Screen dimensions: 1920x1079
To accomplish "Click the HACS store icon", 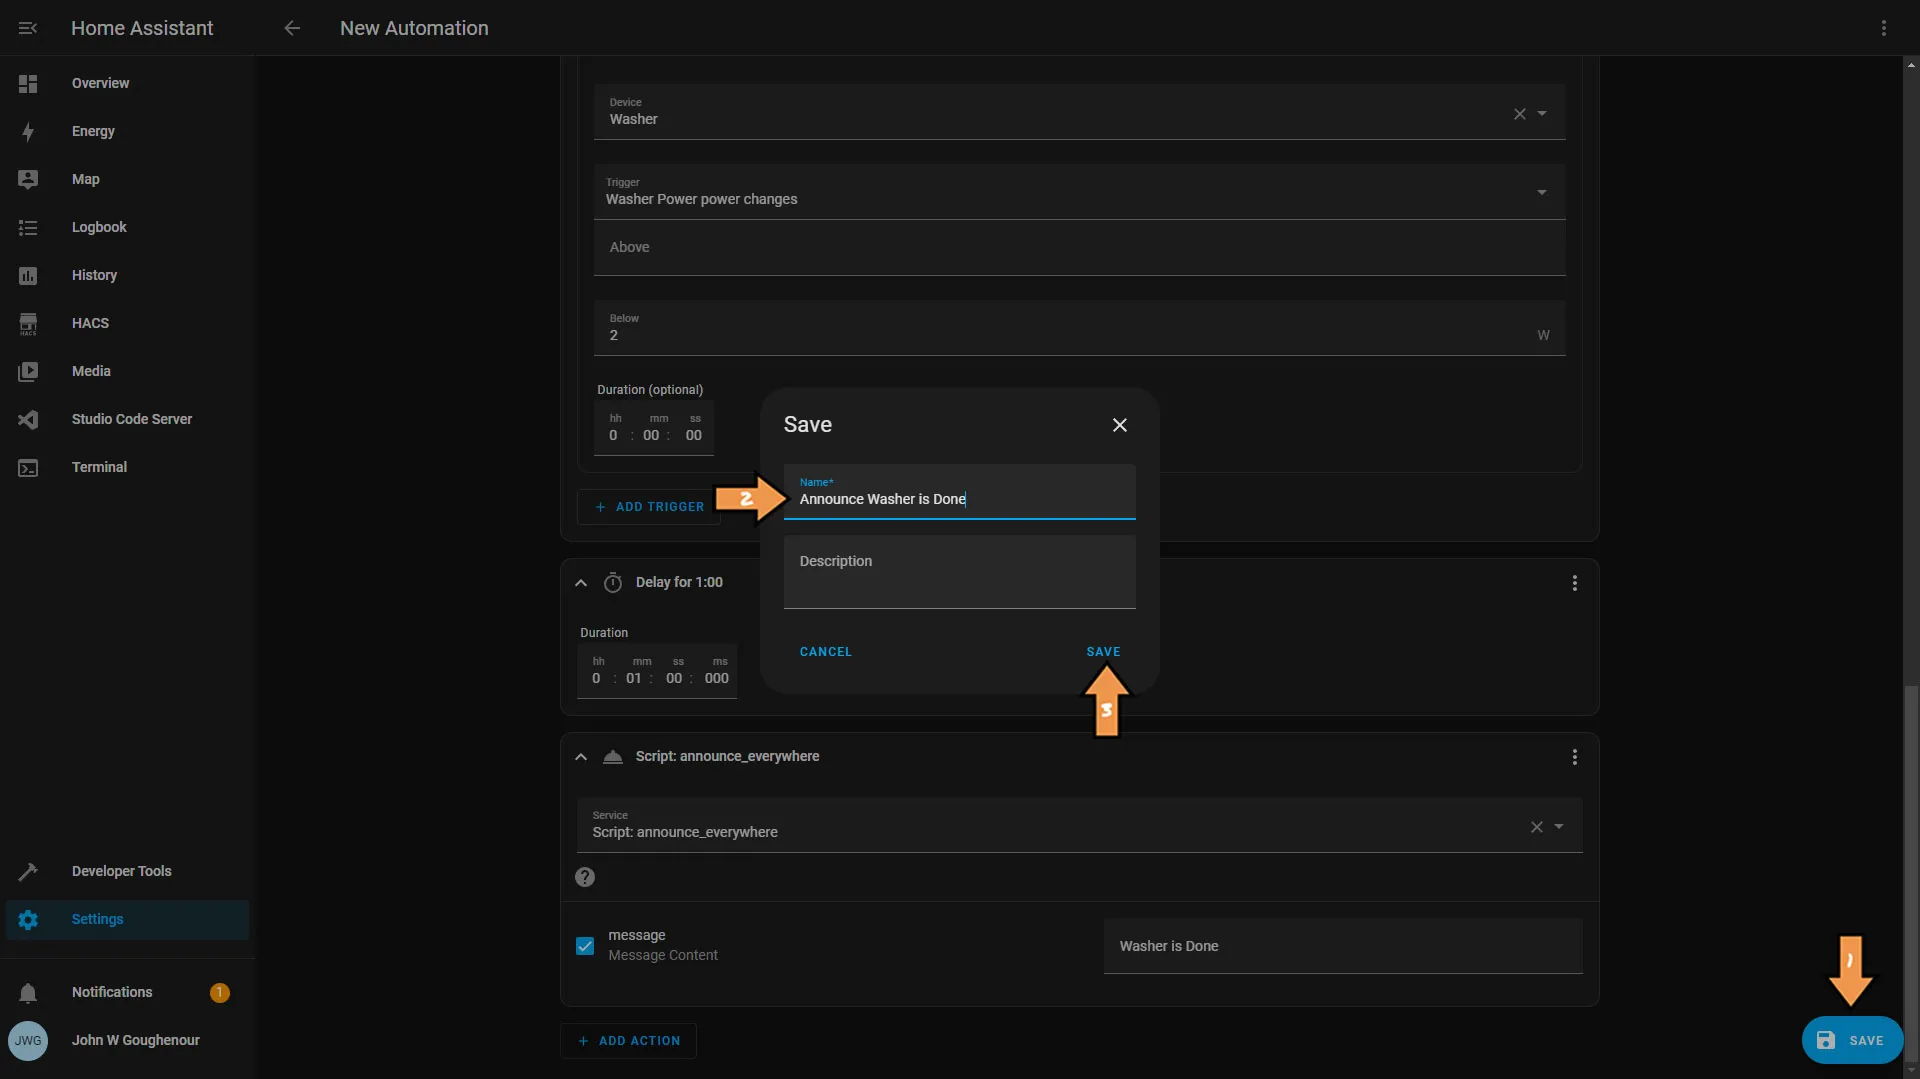I will 28,323.
